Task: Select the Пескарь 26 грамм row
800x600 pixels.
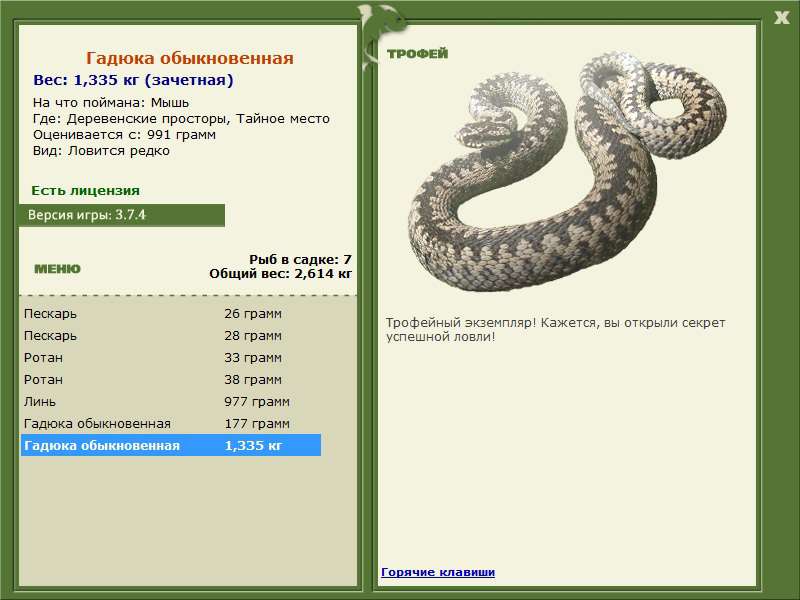Action: pos(171,313)
